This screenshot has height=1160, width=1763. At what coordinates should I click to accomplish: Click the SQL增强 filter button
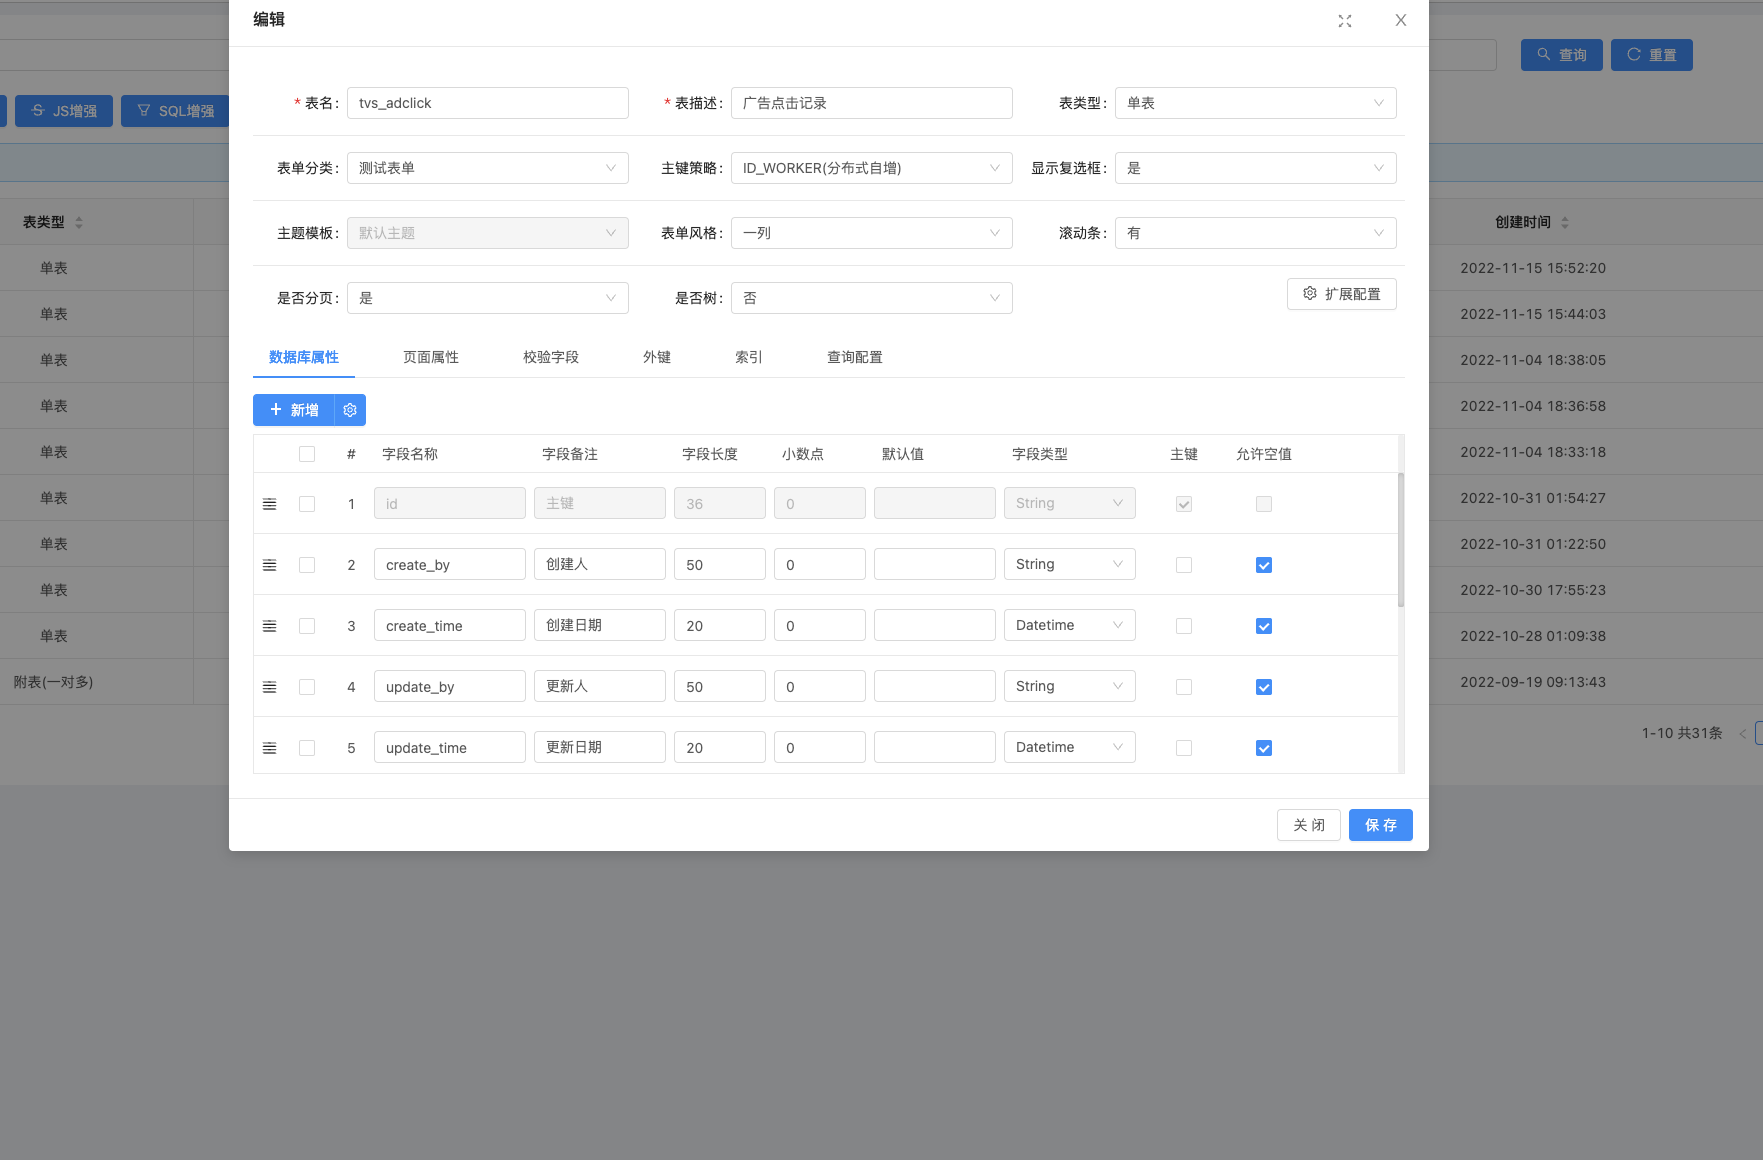tap(175, 111)
